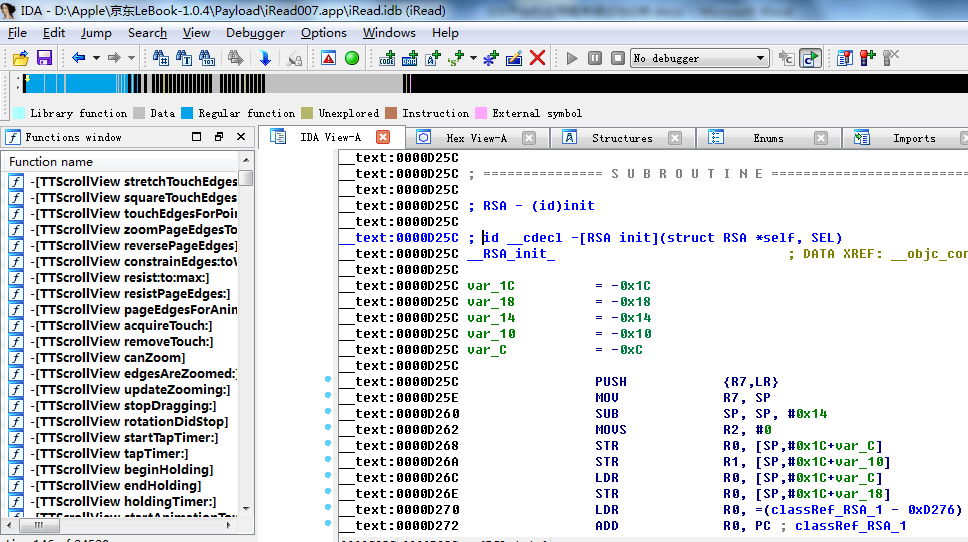Click the red X delete icon
The height and width of the screenshot is (542, 968).
[538, 58]
